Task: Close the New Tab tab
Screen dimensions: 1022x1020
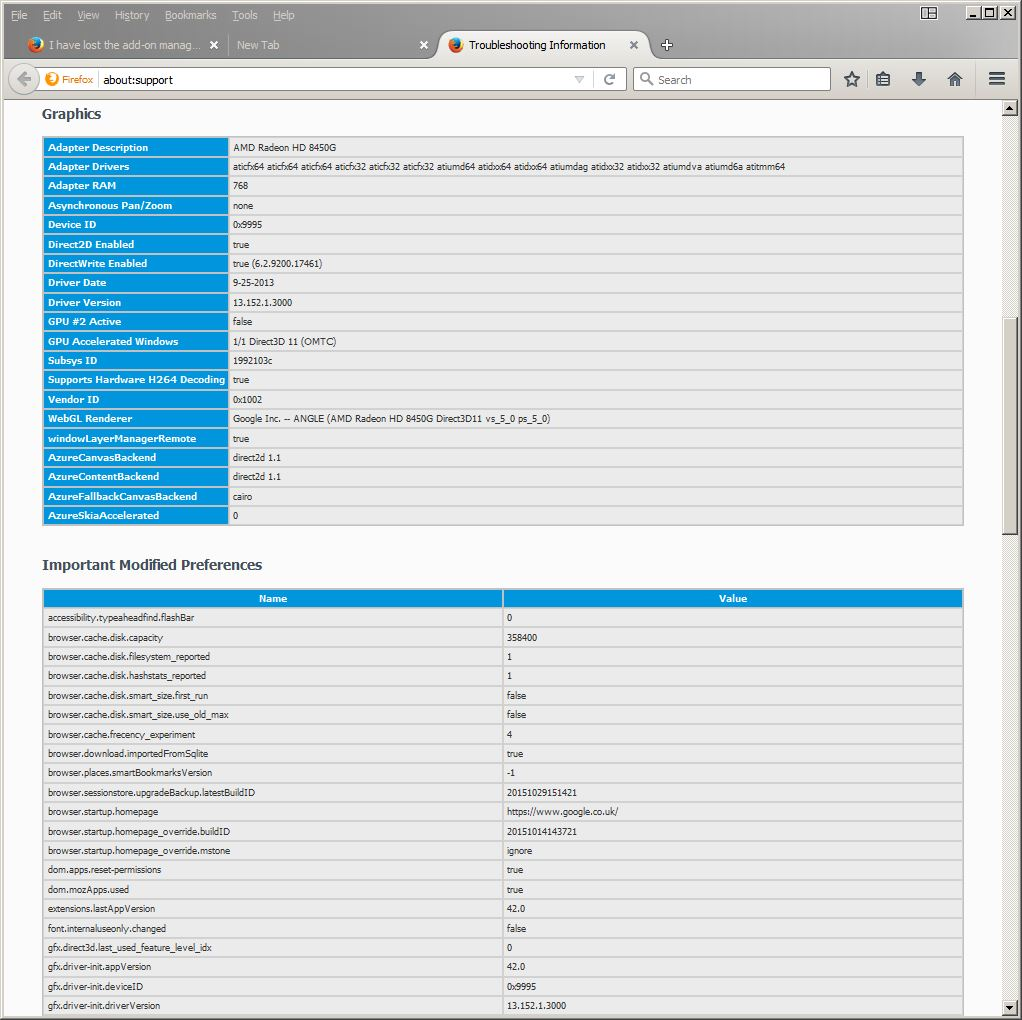Action: tap(424, 45)
